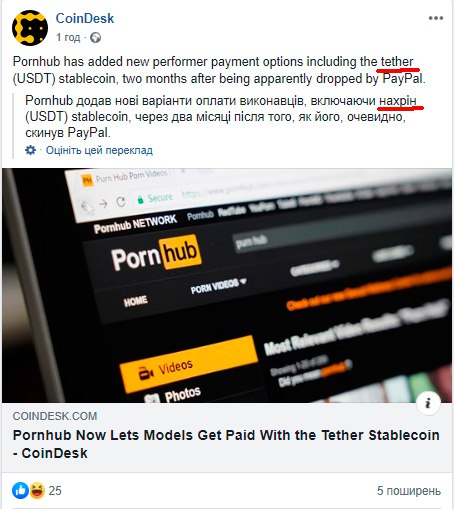
Task: Click the globe public-visibility icon
Action: 95,38
